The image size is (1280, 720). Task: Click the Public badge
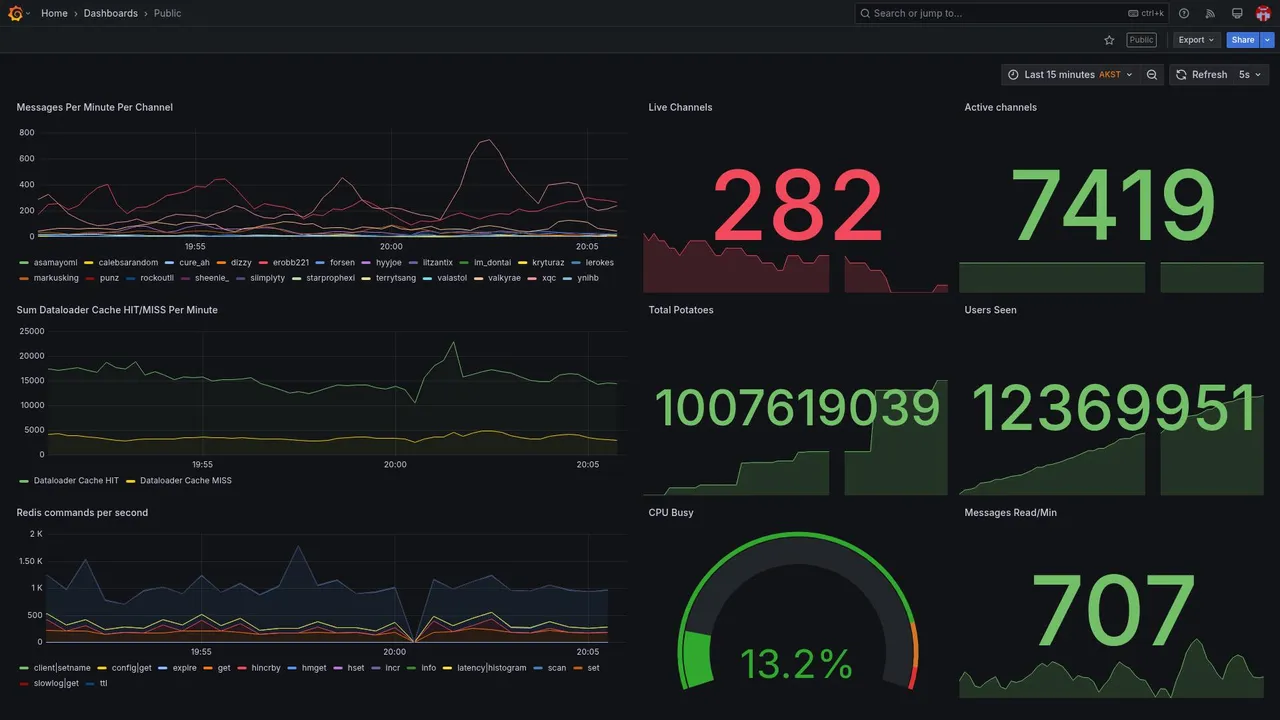pyautogui.click(x=1141, y=40)
